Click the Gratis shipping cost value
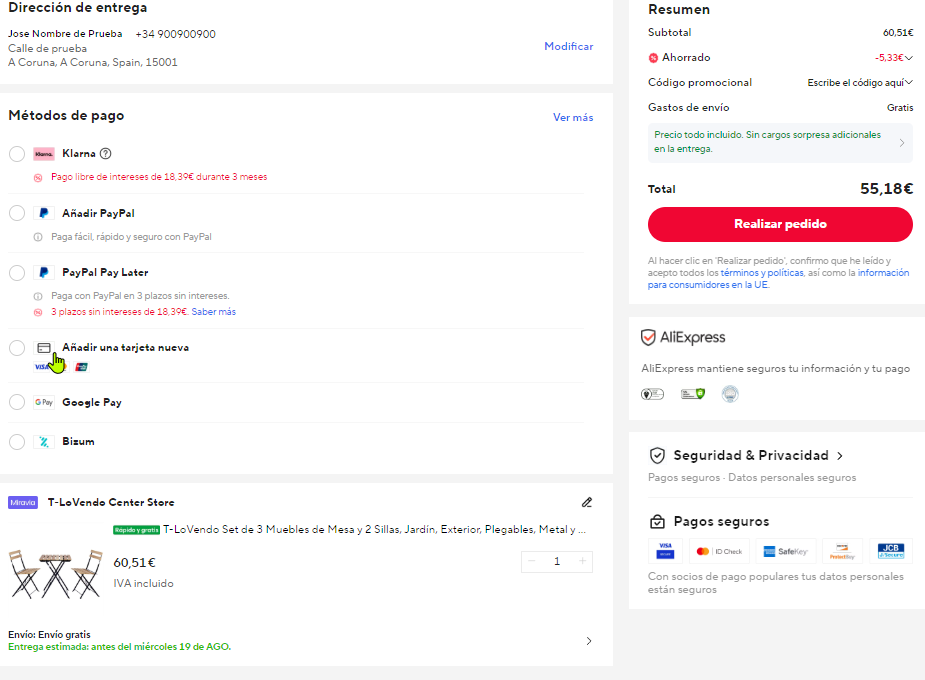This screenshot has height=680, width=925. click(x=900, y=108)
